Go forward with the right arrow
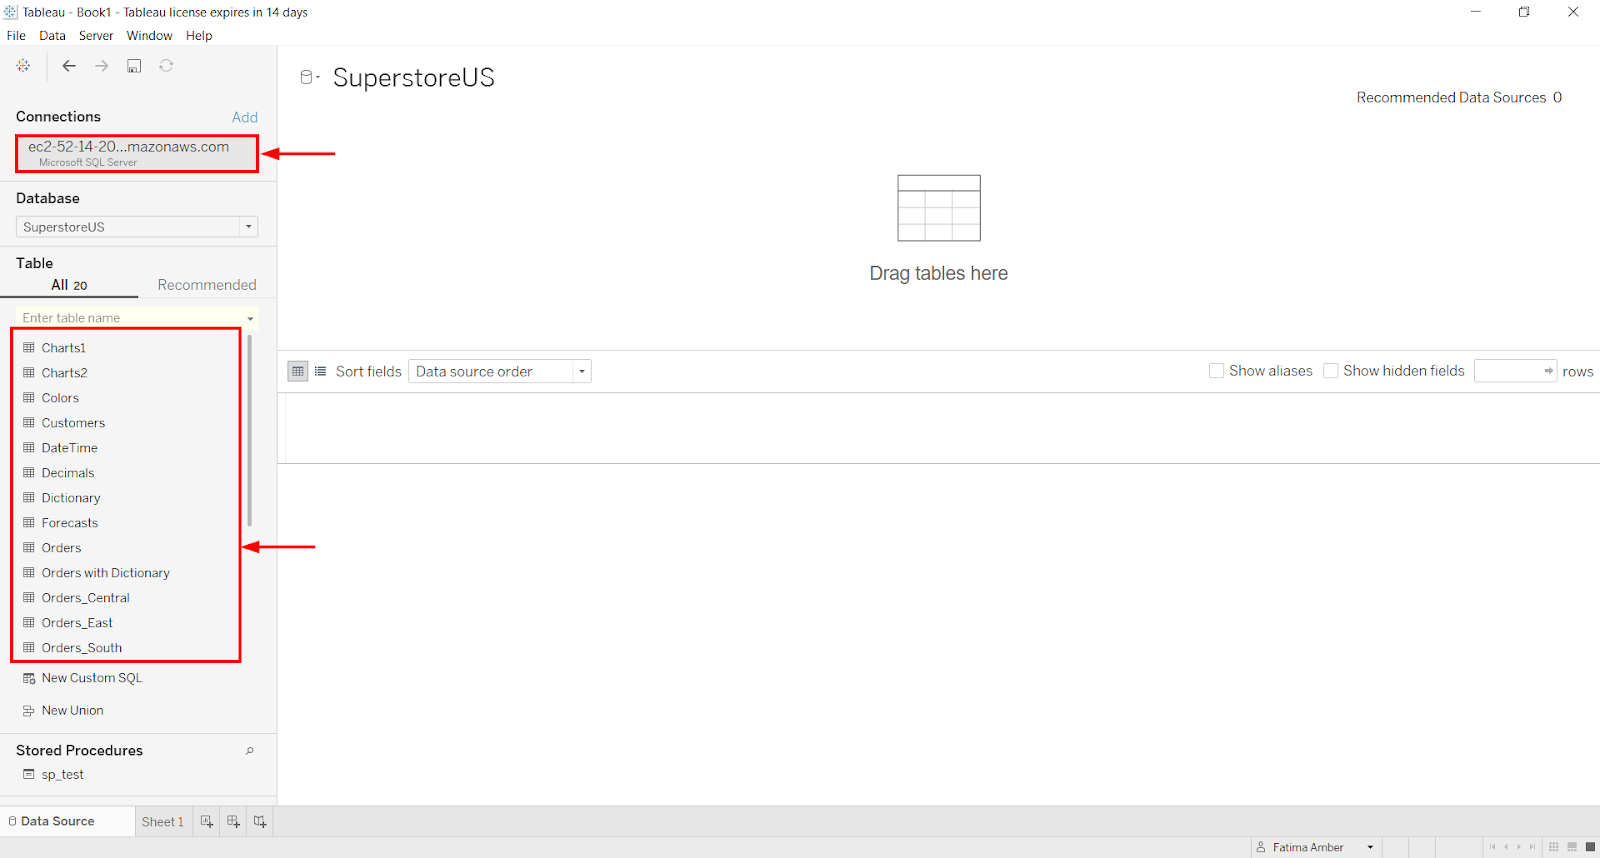The image size is (1600, 858). coord(102,66)
